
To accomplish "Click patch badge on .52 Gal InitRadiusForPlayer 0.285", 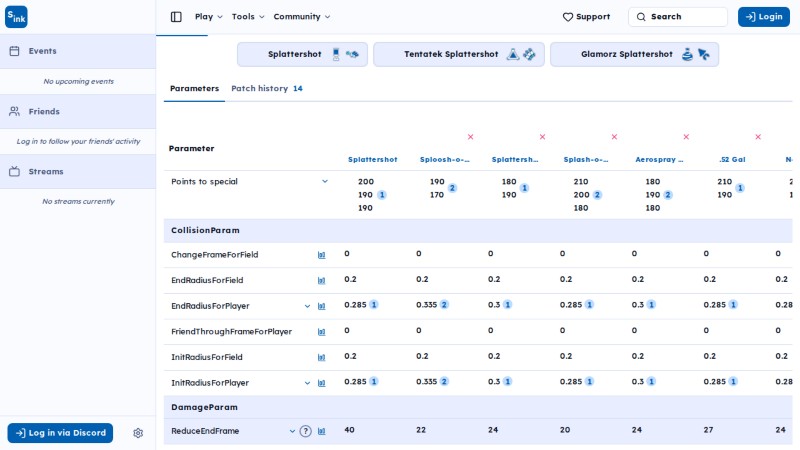I will point(733,381).
